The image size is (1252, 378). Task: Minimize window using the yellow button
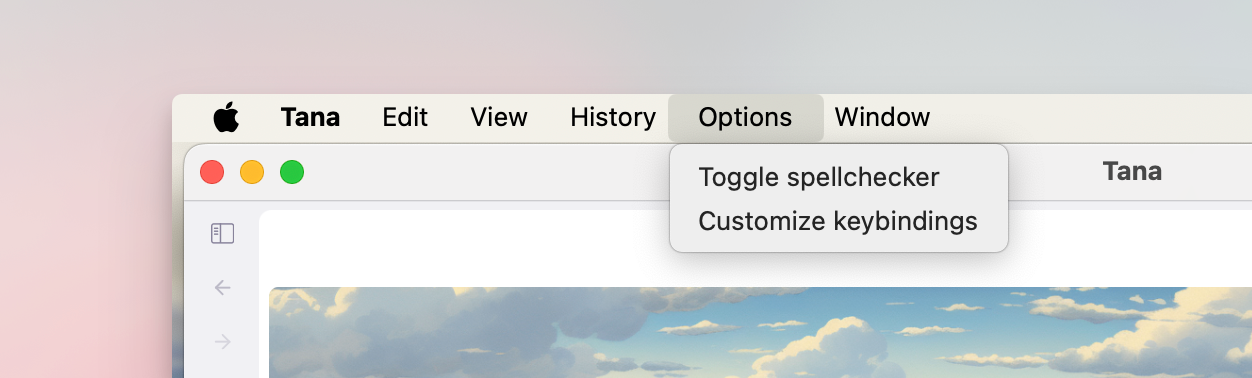[x=252, y=172]
